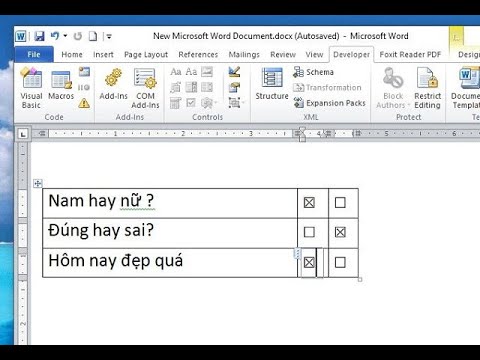Image resolution: width=480 pixels, height=360 pixels.
Task: Uncheck the second checkbox in "Đúng hay sai?" row
Action: coord(340,232)
